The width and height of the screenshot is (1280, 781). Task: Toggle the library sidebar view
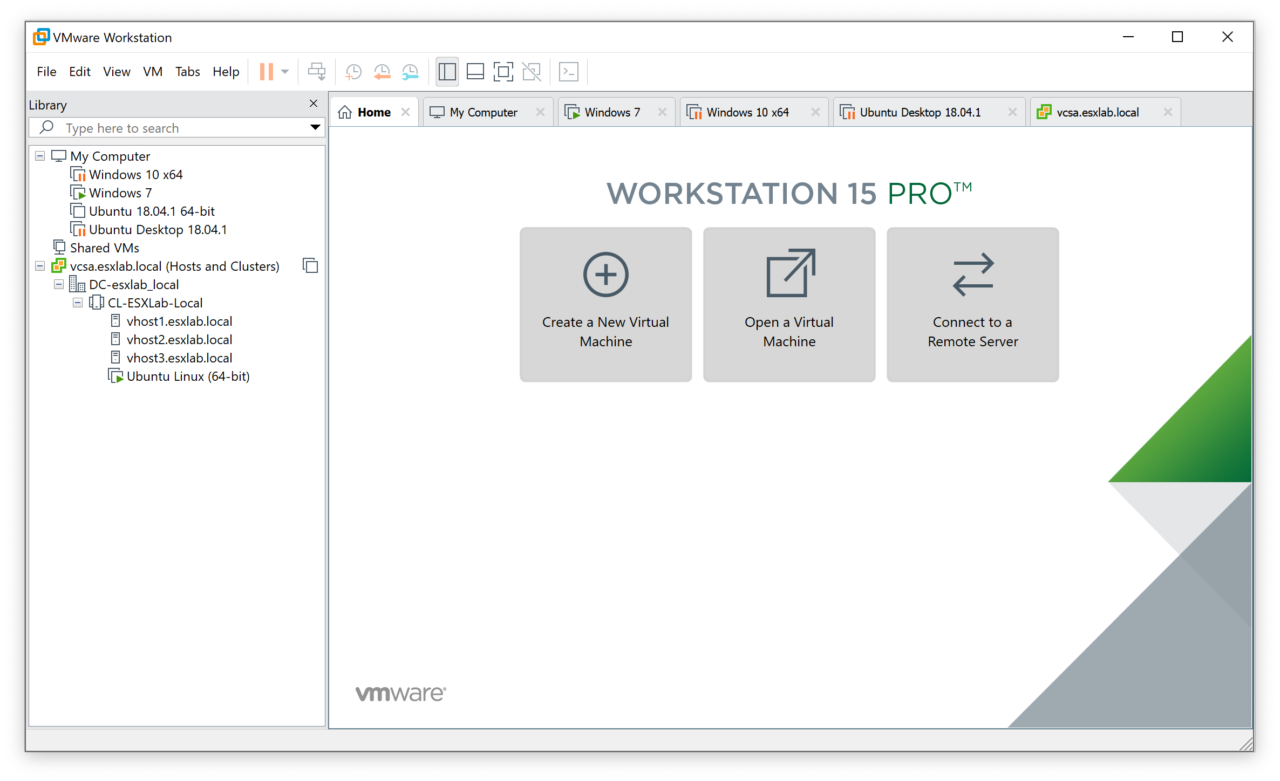click(x=447, y=72)
